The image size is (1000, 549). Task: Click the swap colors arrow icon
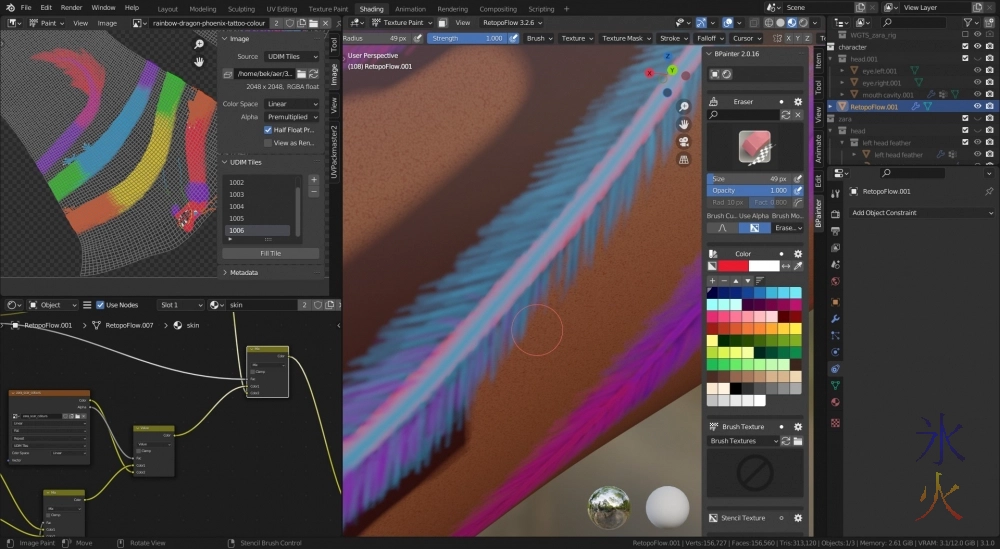pos(785,266)
